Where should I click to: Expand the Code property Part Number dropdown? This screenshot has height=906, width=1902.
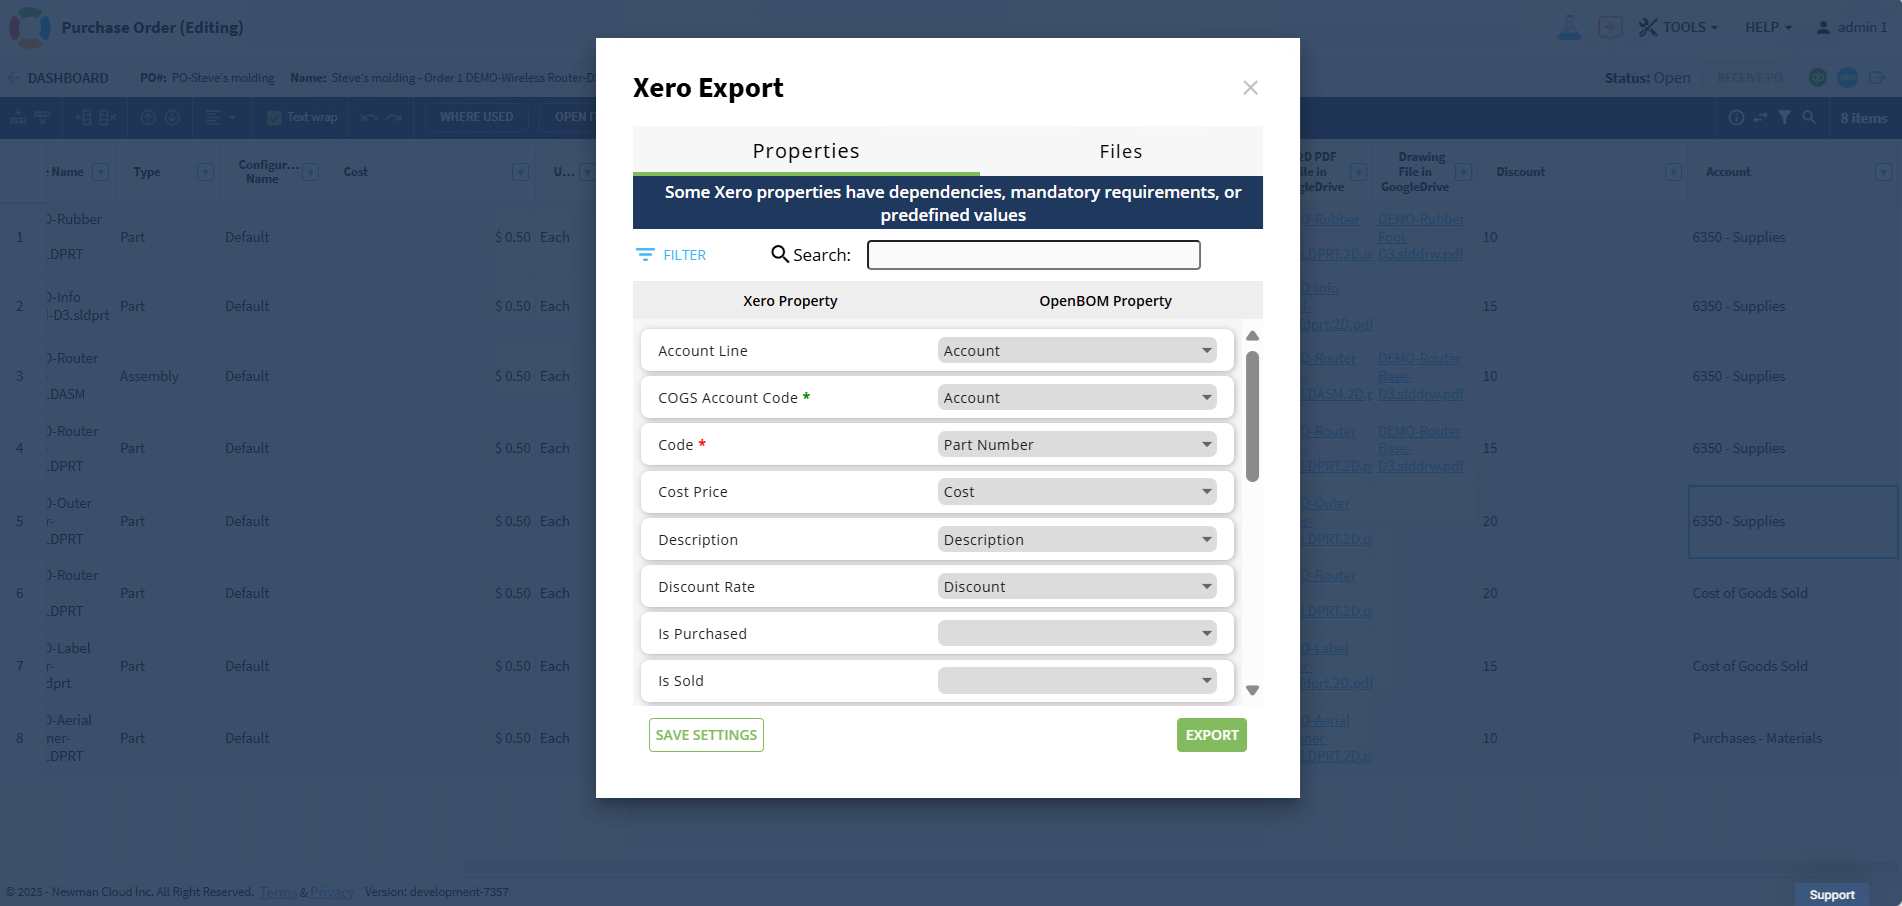click(1077, 445)
